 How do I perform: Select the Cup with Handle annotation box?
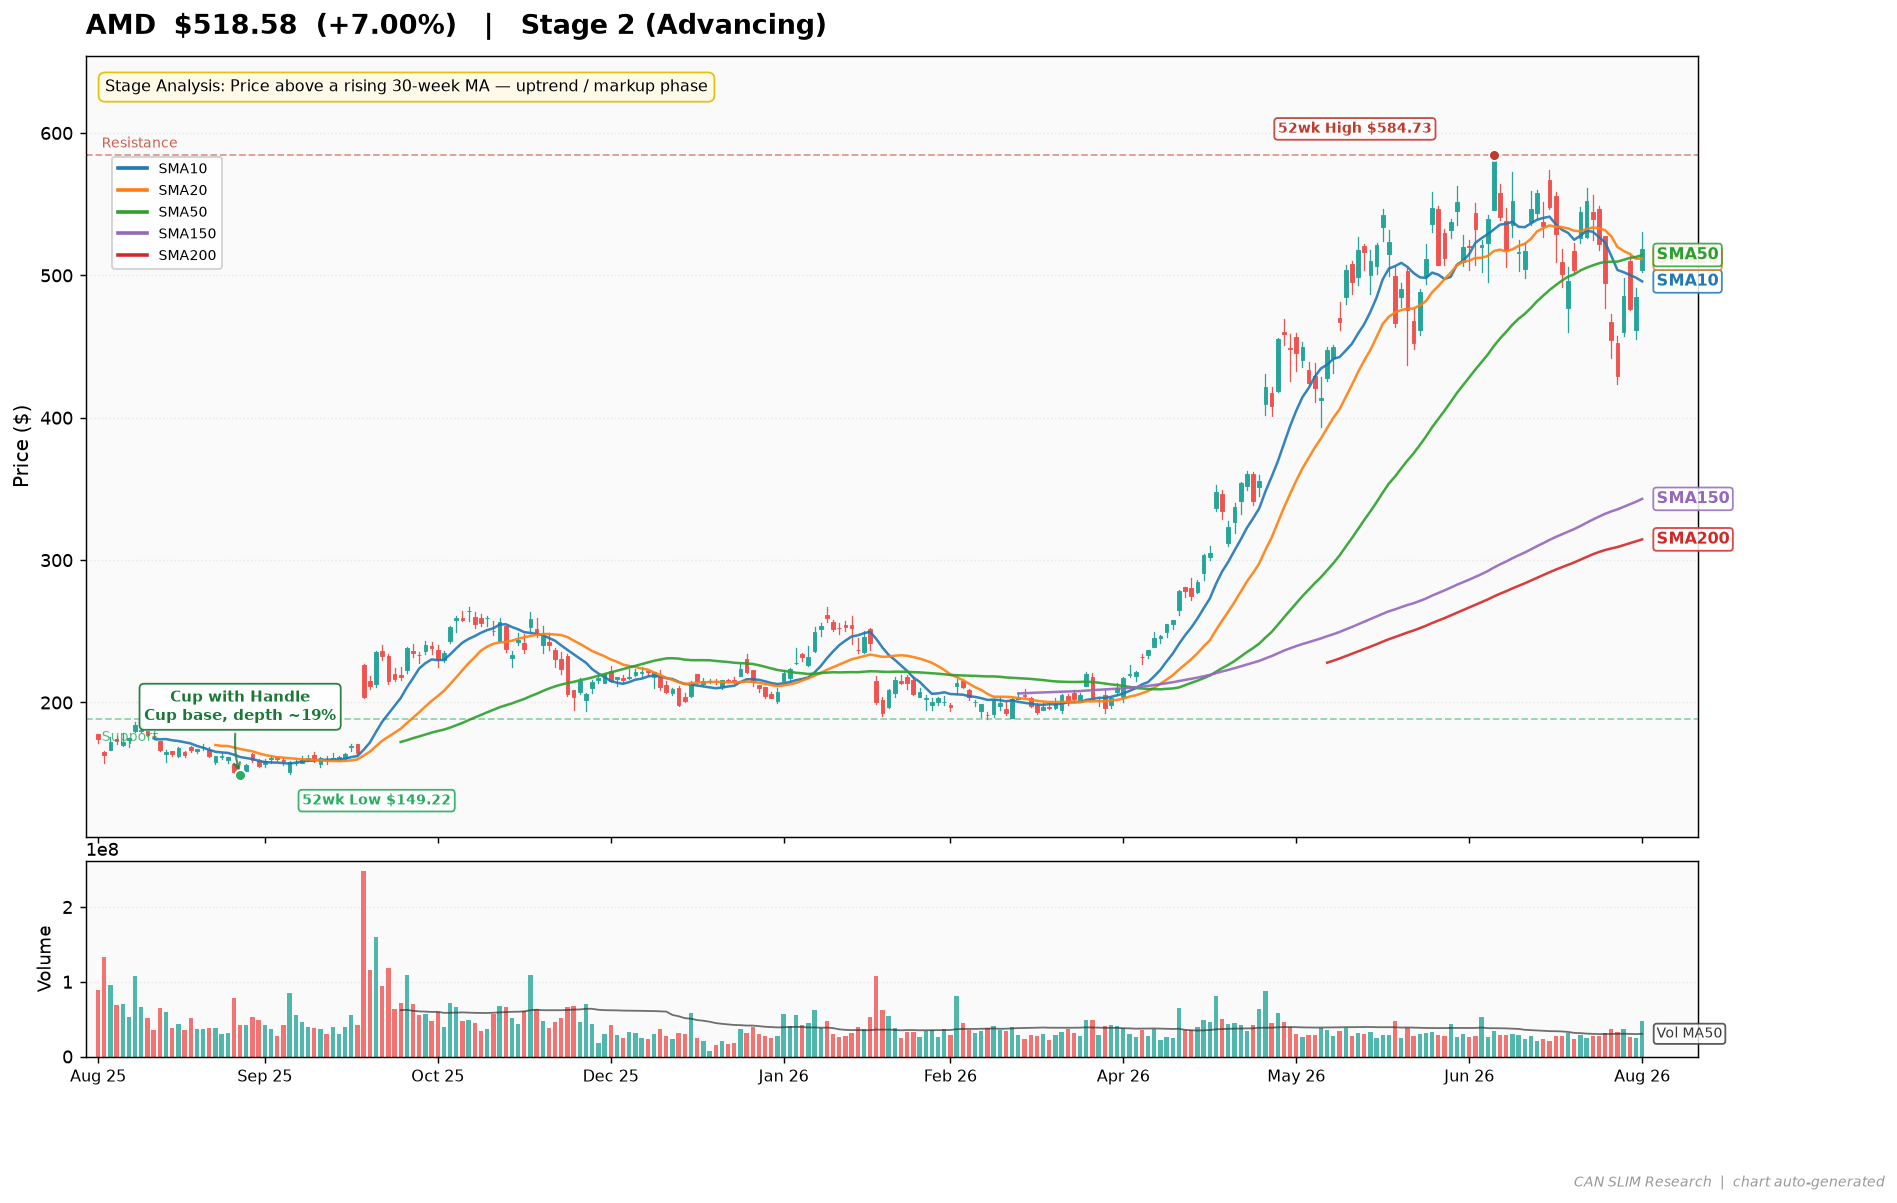point(240,706)
